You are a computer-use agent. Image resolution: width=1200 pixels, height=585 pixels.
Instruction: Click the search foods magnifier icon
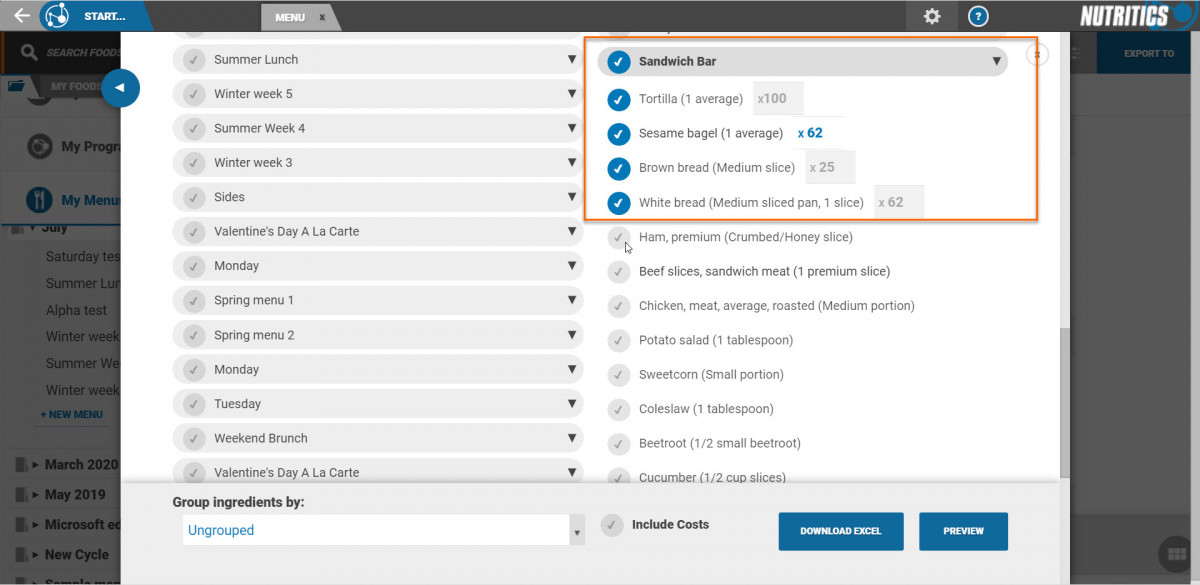28,52
